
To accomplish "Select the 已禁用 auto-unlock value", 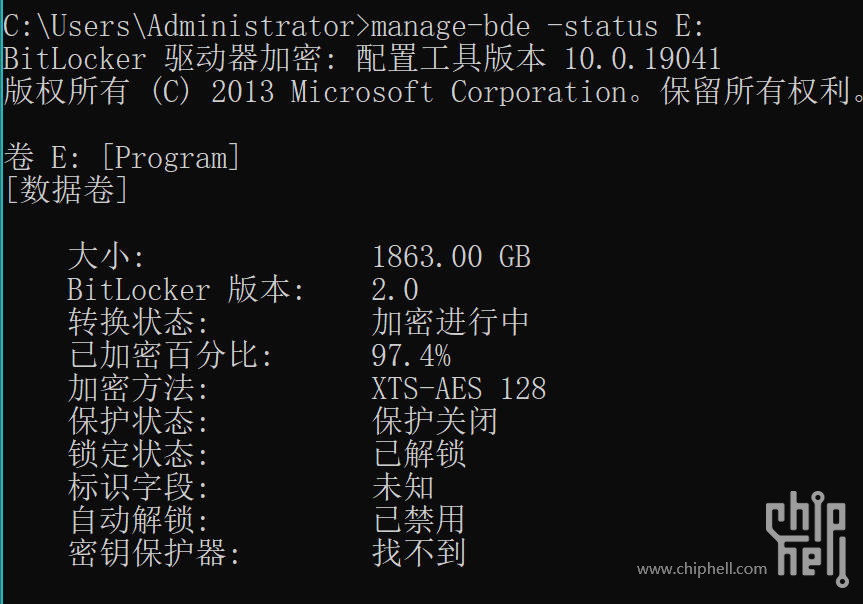I will (x=419, y=520).
